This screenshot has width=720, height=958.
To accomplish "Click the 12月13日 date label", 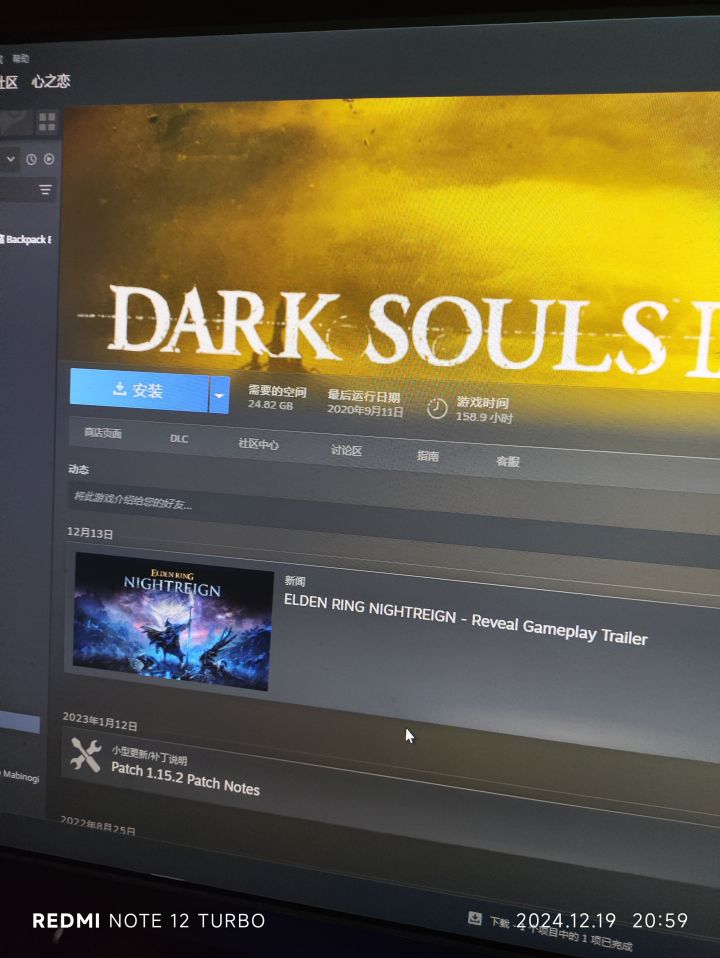I will [90, 533].
